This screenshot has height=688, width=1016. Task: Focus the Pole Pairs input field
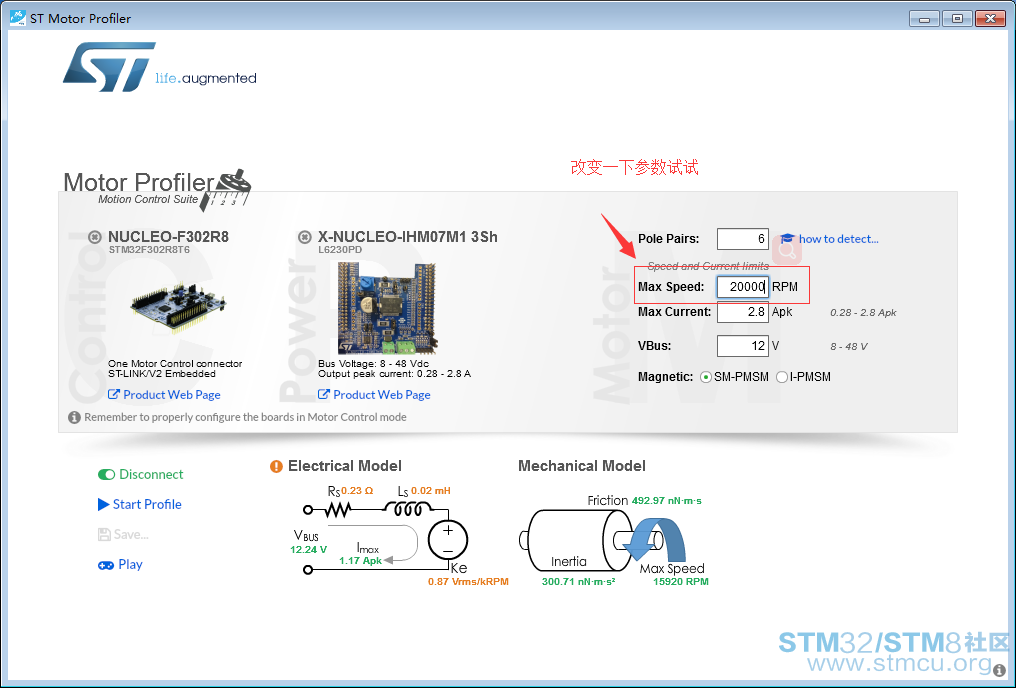pyautogui.click(x=743, y=239)
